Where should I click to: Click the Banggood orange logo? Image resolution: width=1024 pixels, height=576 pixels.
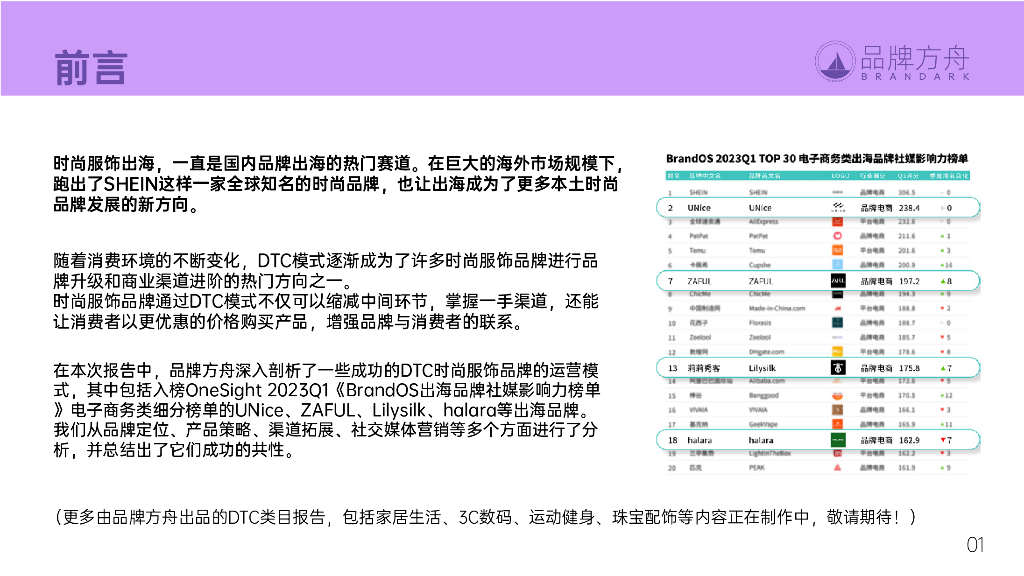click(837, 396)
